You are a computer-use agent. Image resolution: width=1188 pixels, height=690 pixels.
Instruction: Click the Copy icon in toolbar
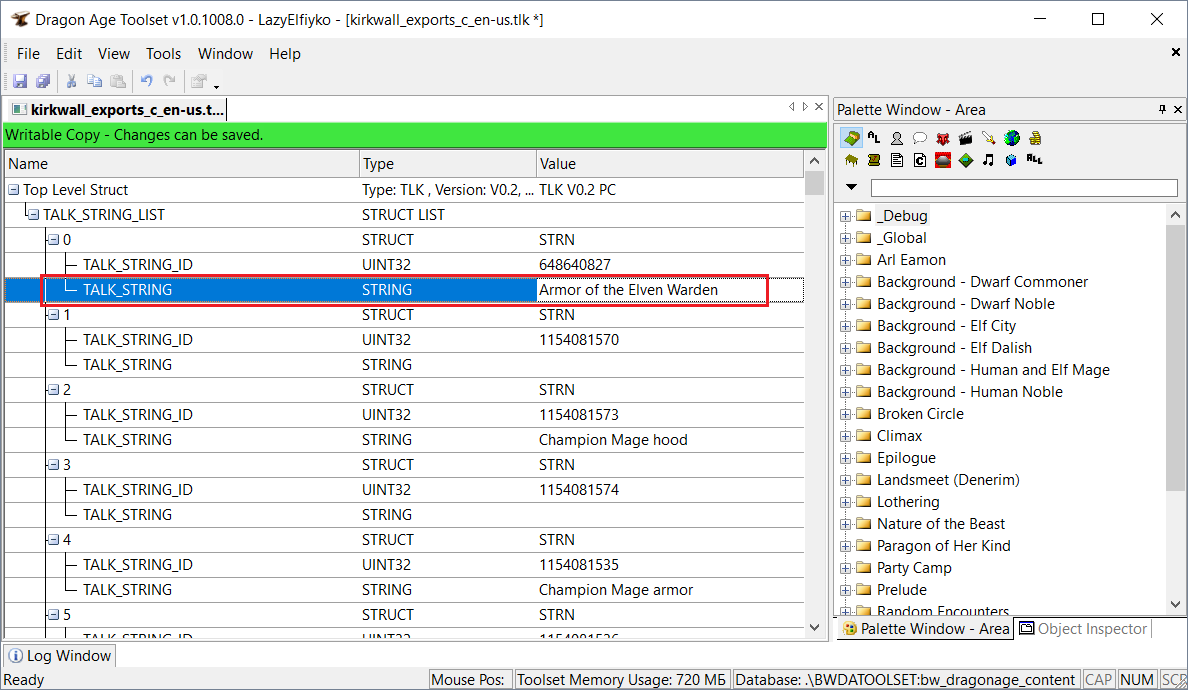(95, 81)
